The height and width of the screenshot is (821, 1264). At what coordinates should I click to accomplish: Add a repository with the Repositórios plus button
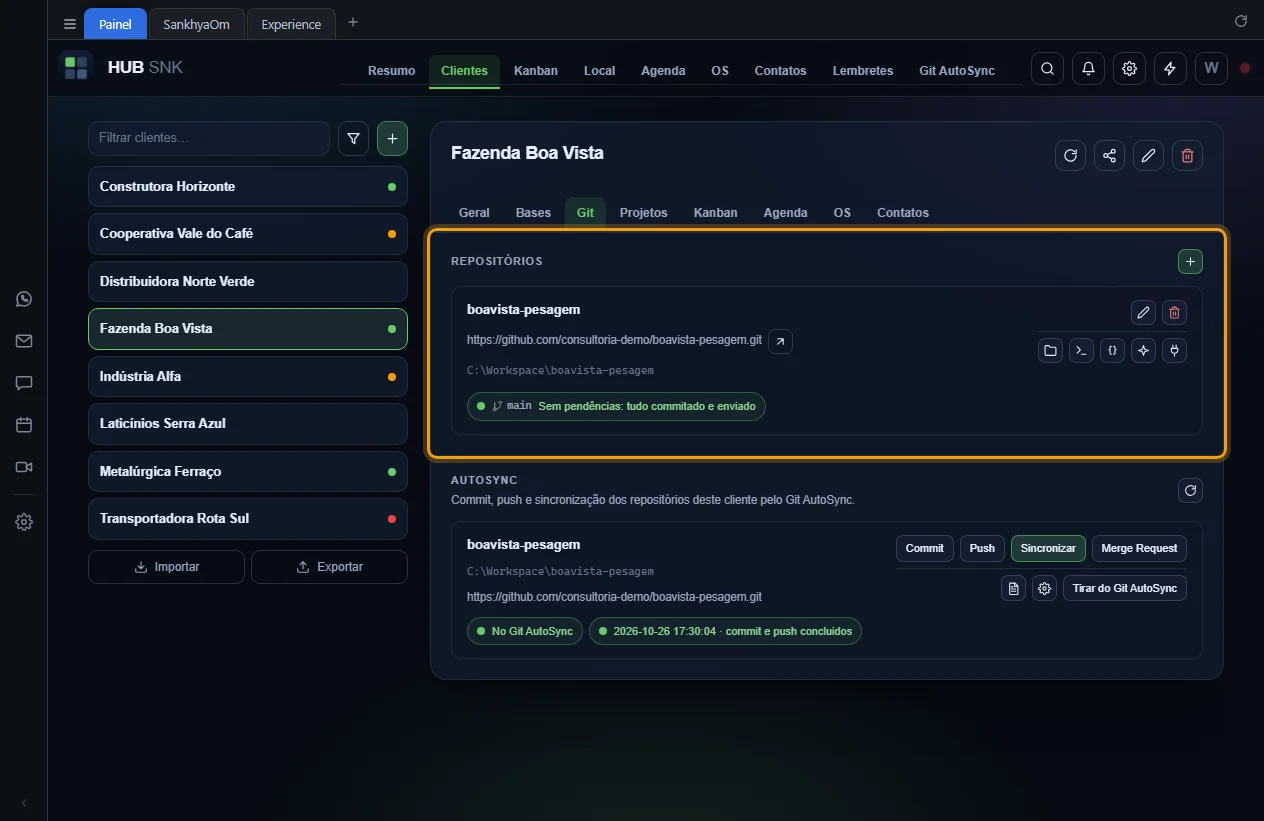[x=1190, y=261]
